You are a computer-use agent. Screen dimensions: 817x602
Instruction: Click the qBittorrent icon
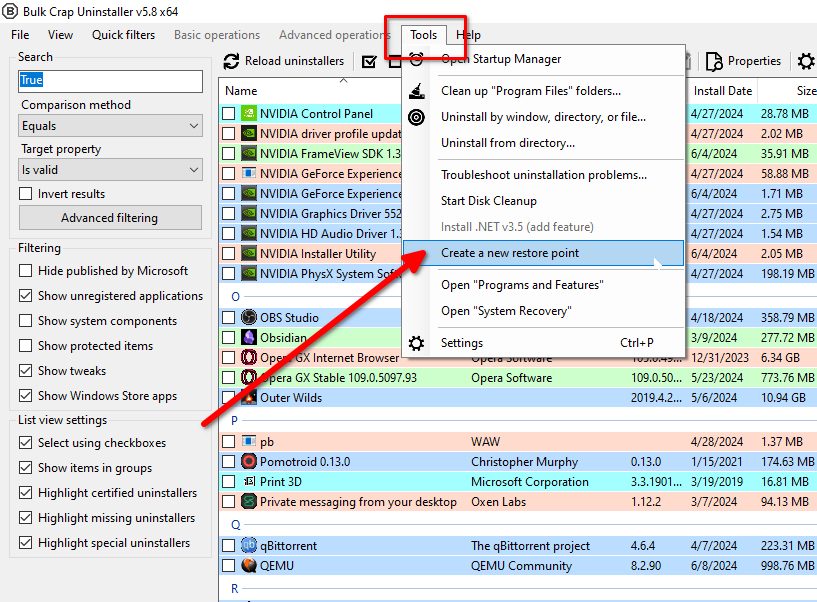click(x=249, y=546)
